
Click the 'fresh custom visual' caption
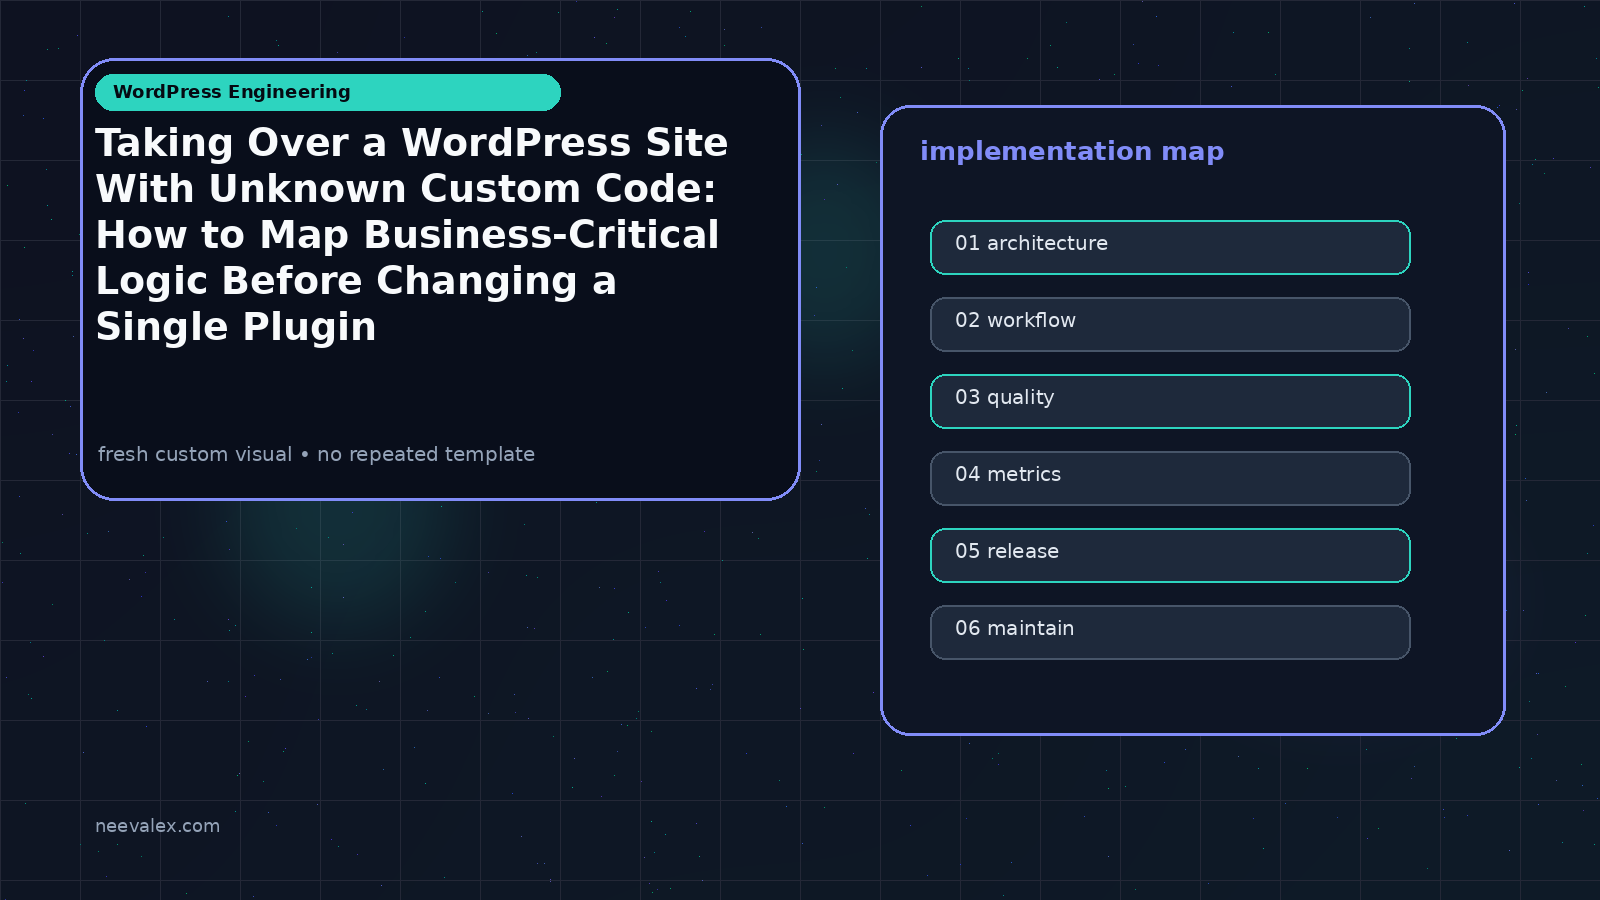pyautogui.click(x=316, y=454)
